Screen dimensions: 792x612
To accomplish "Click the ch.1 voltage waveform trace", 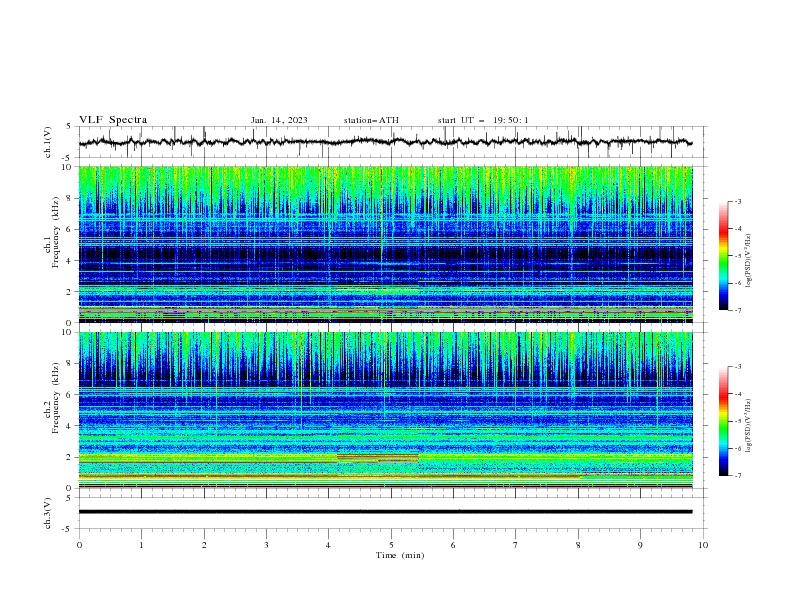I will (385, 142).
